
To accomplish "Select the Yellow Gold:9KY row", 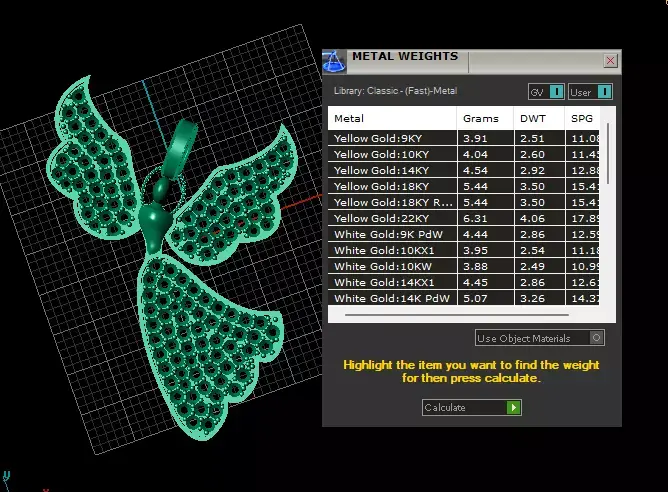I will (x=464, y=138).
